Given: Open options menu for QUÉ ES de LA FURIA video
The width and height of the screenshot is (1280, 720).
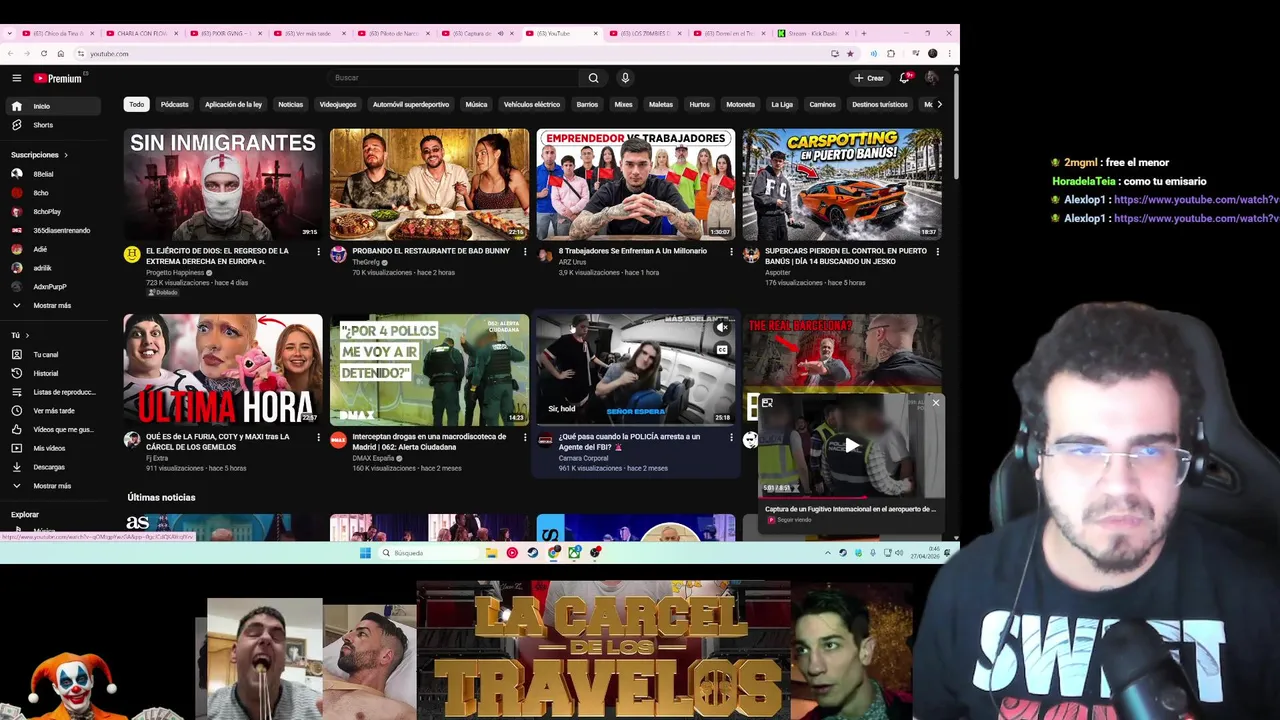Looking at the screenshot, I should coord(318,438).
